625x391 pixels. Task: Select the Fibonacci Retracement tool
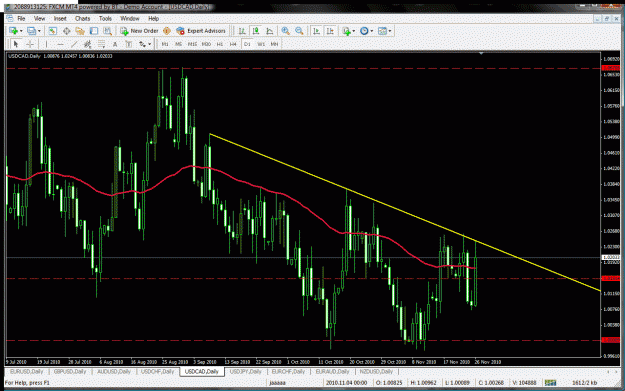(101, 44)
